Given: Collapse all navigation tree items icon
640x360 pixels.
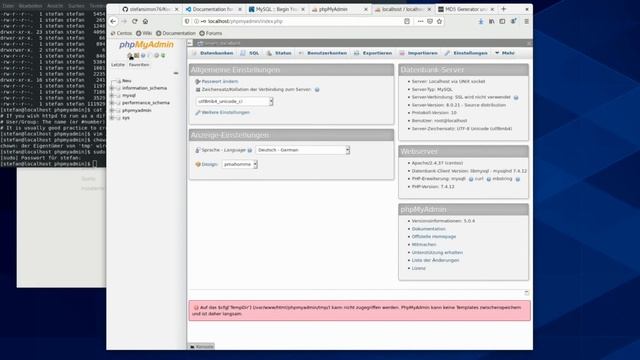Looking at the screenshot, I should click(x=176, y=73).
